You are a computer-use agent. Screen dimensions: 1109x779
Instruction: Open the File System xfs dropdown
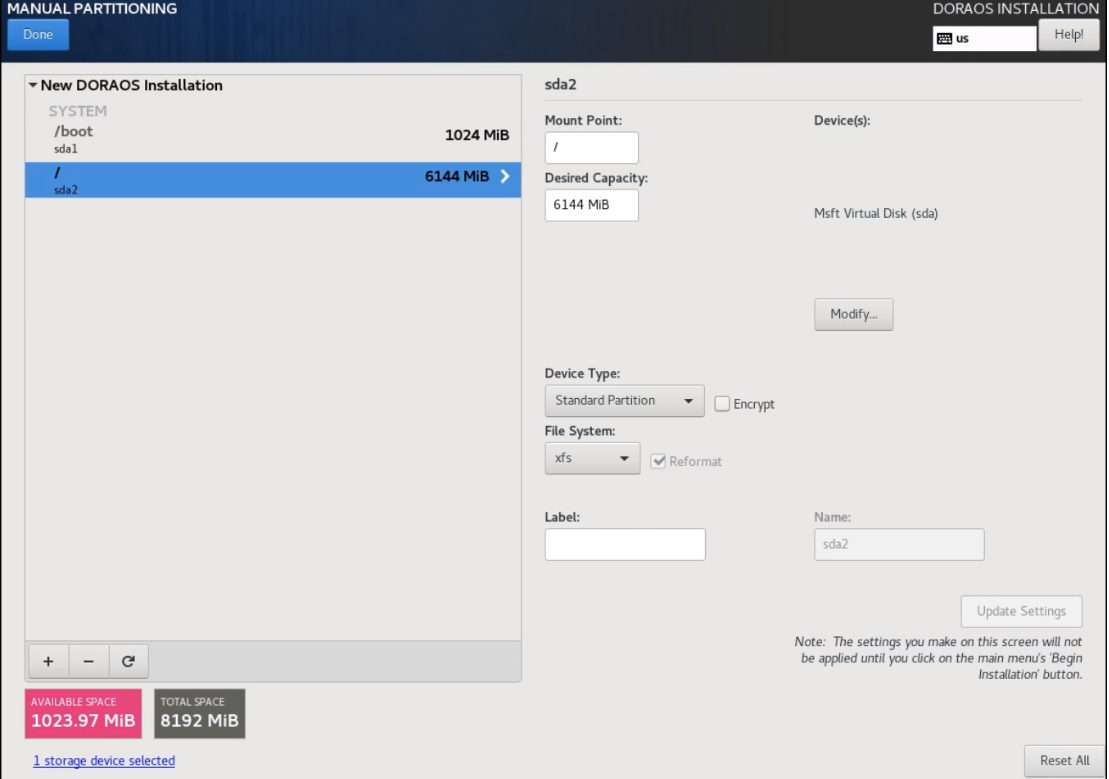tap(592, 459)
